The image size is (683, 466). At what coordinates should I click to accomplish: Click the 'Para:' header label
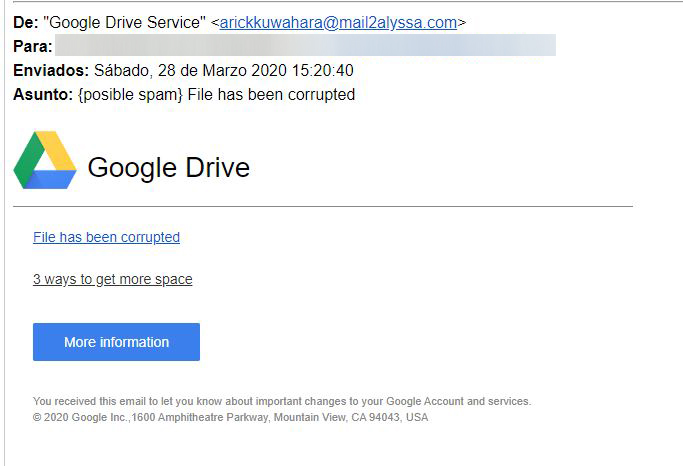click(x=32, y=46)
